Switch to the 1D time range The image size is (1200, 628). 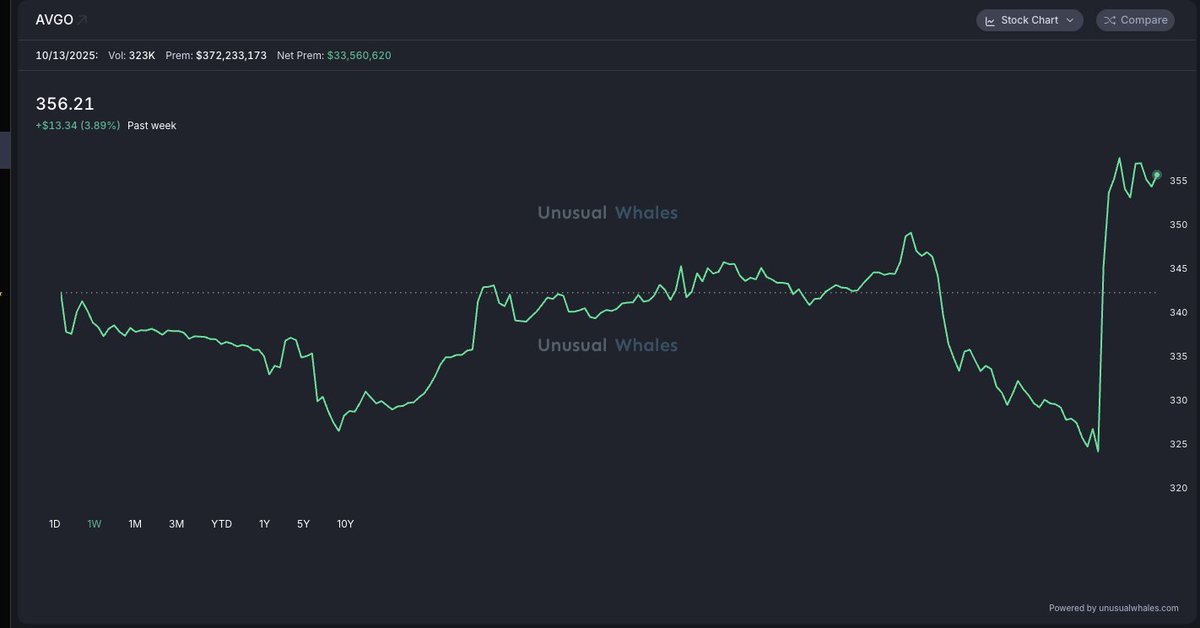[x=55, y=524]
